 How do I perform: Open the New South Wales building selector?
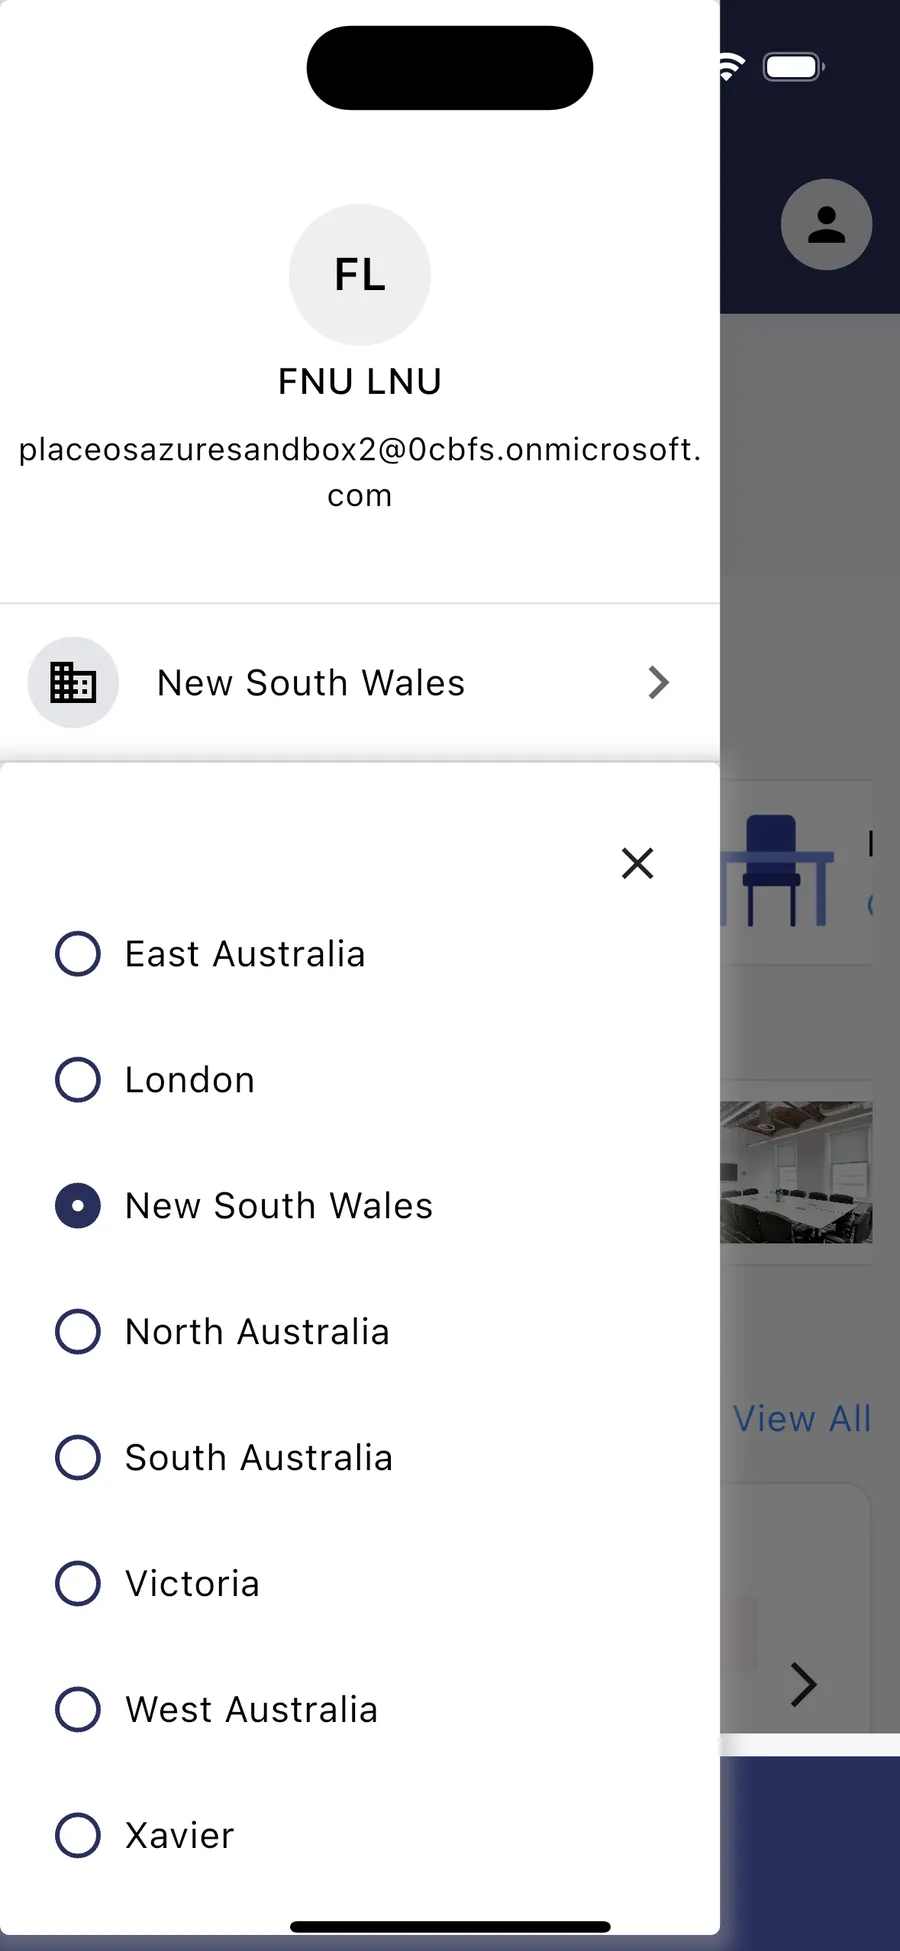[x=311, y=683]
